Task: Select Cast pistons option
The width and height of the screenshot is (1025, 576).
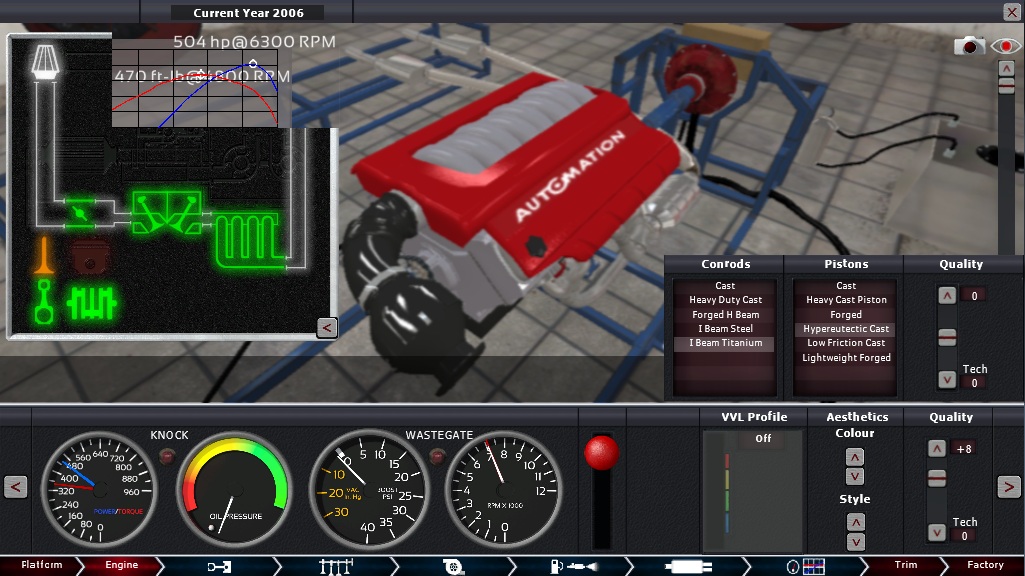Action: [x=846, y=286]
